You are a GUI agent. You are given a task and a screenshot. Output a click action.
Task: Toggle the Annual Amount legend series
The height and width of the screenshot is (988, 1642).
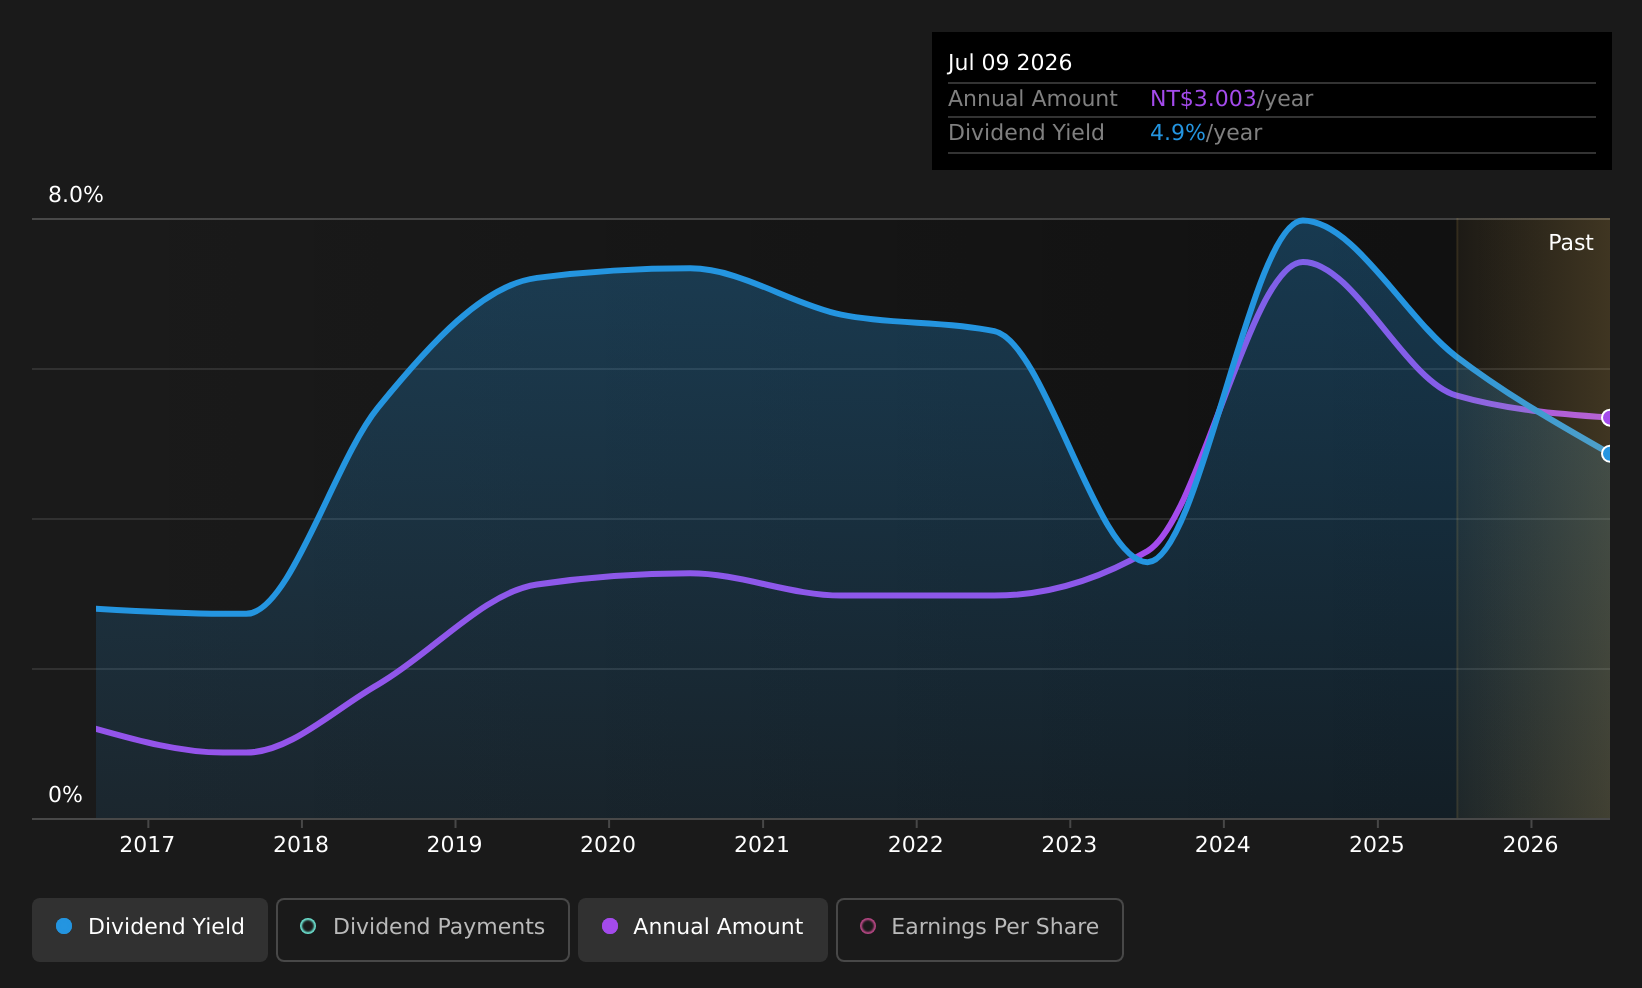coord(703,929)
